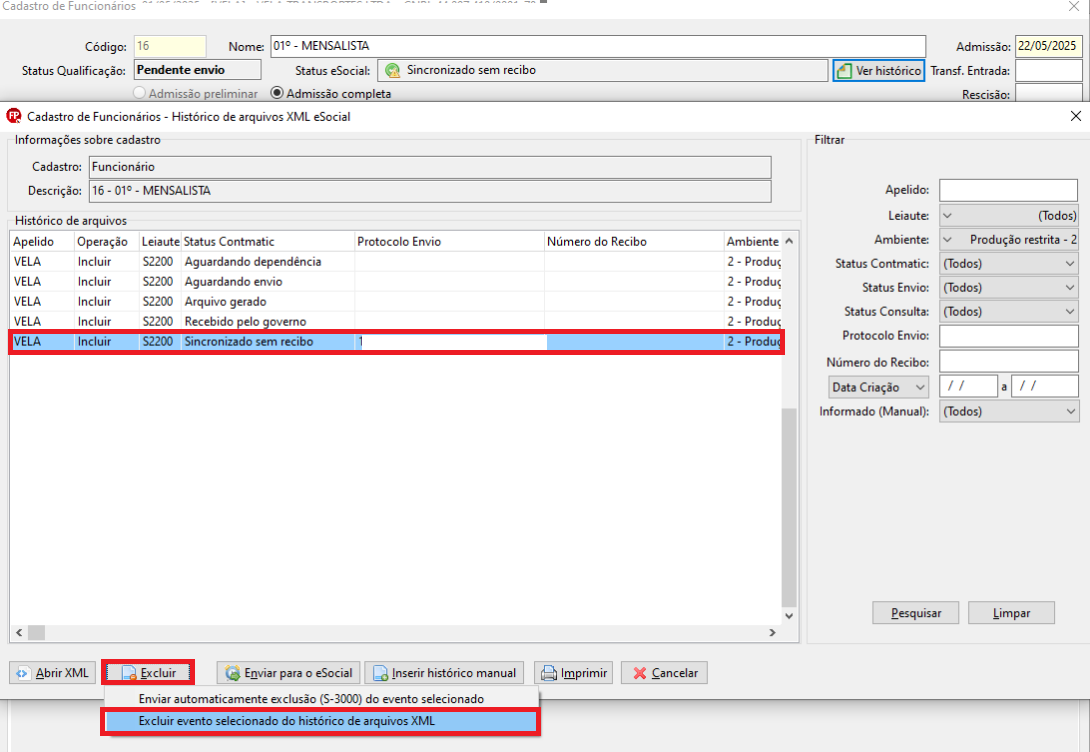
Task: Click the vertical scrollbar thumb of history list
Action: [x=789, y=507]
